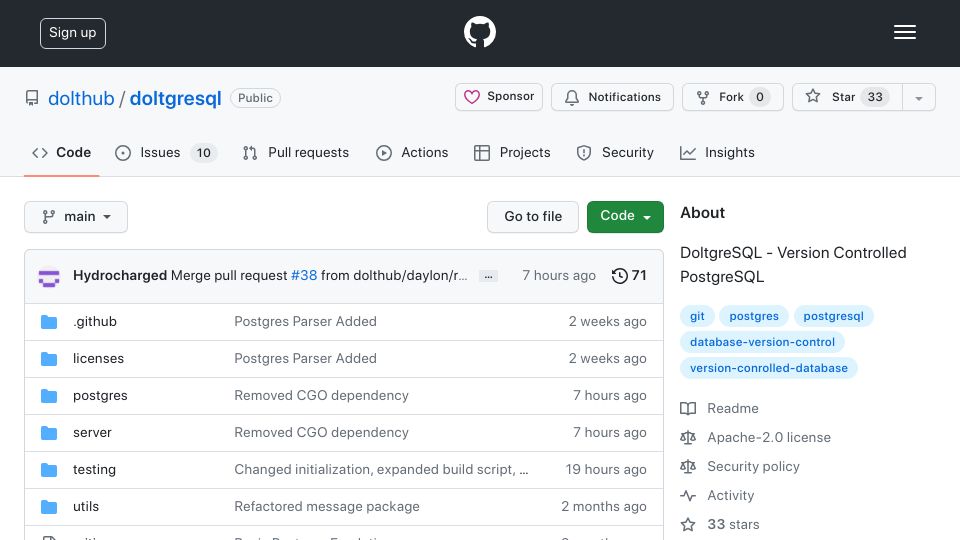Open the Actions tab
The width and height of the screenshot is (960, 540).
(x=412, y=152)
